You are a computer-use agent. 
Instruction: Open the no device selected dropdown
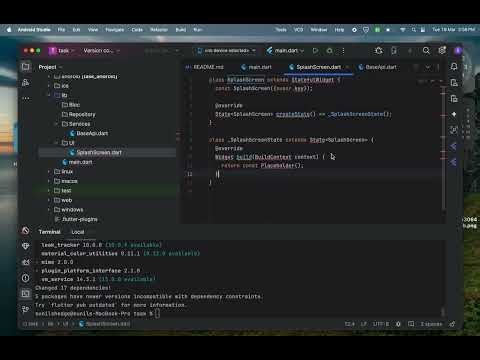227,51
